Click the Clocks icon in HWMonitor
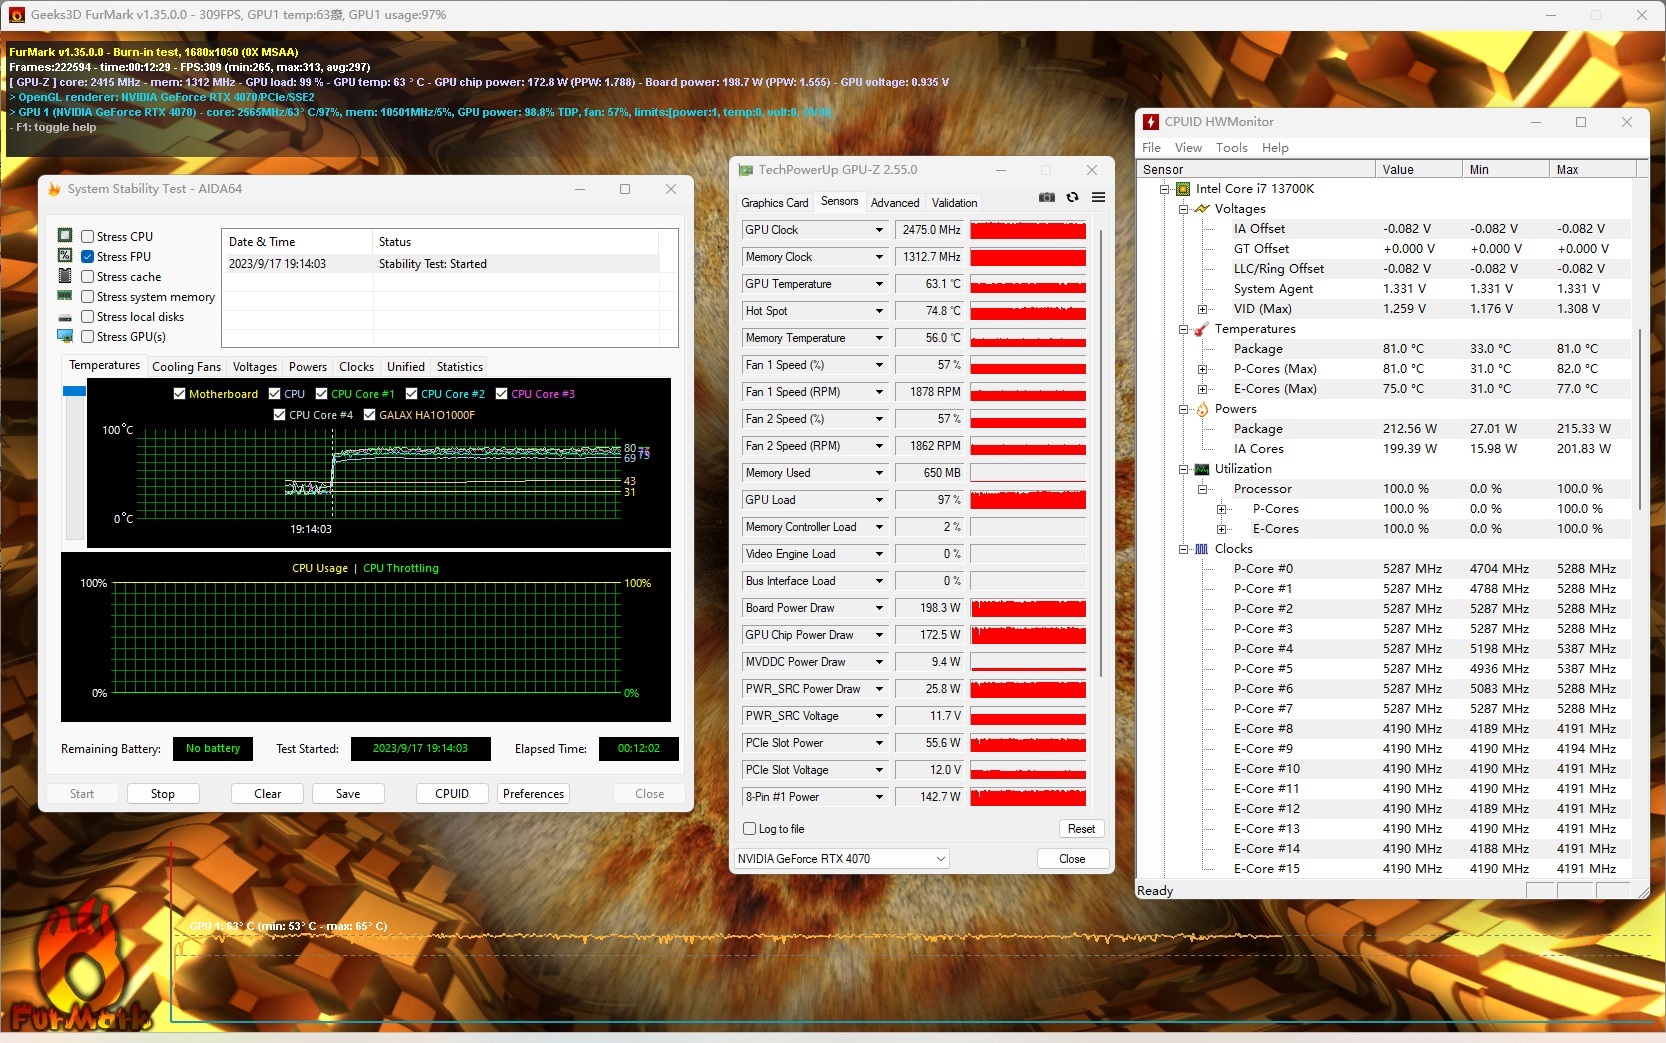Viewport: 1666px width, 1043px height. coord(1202,549)
